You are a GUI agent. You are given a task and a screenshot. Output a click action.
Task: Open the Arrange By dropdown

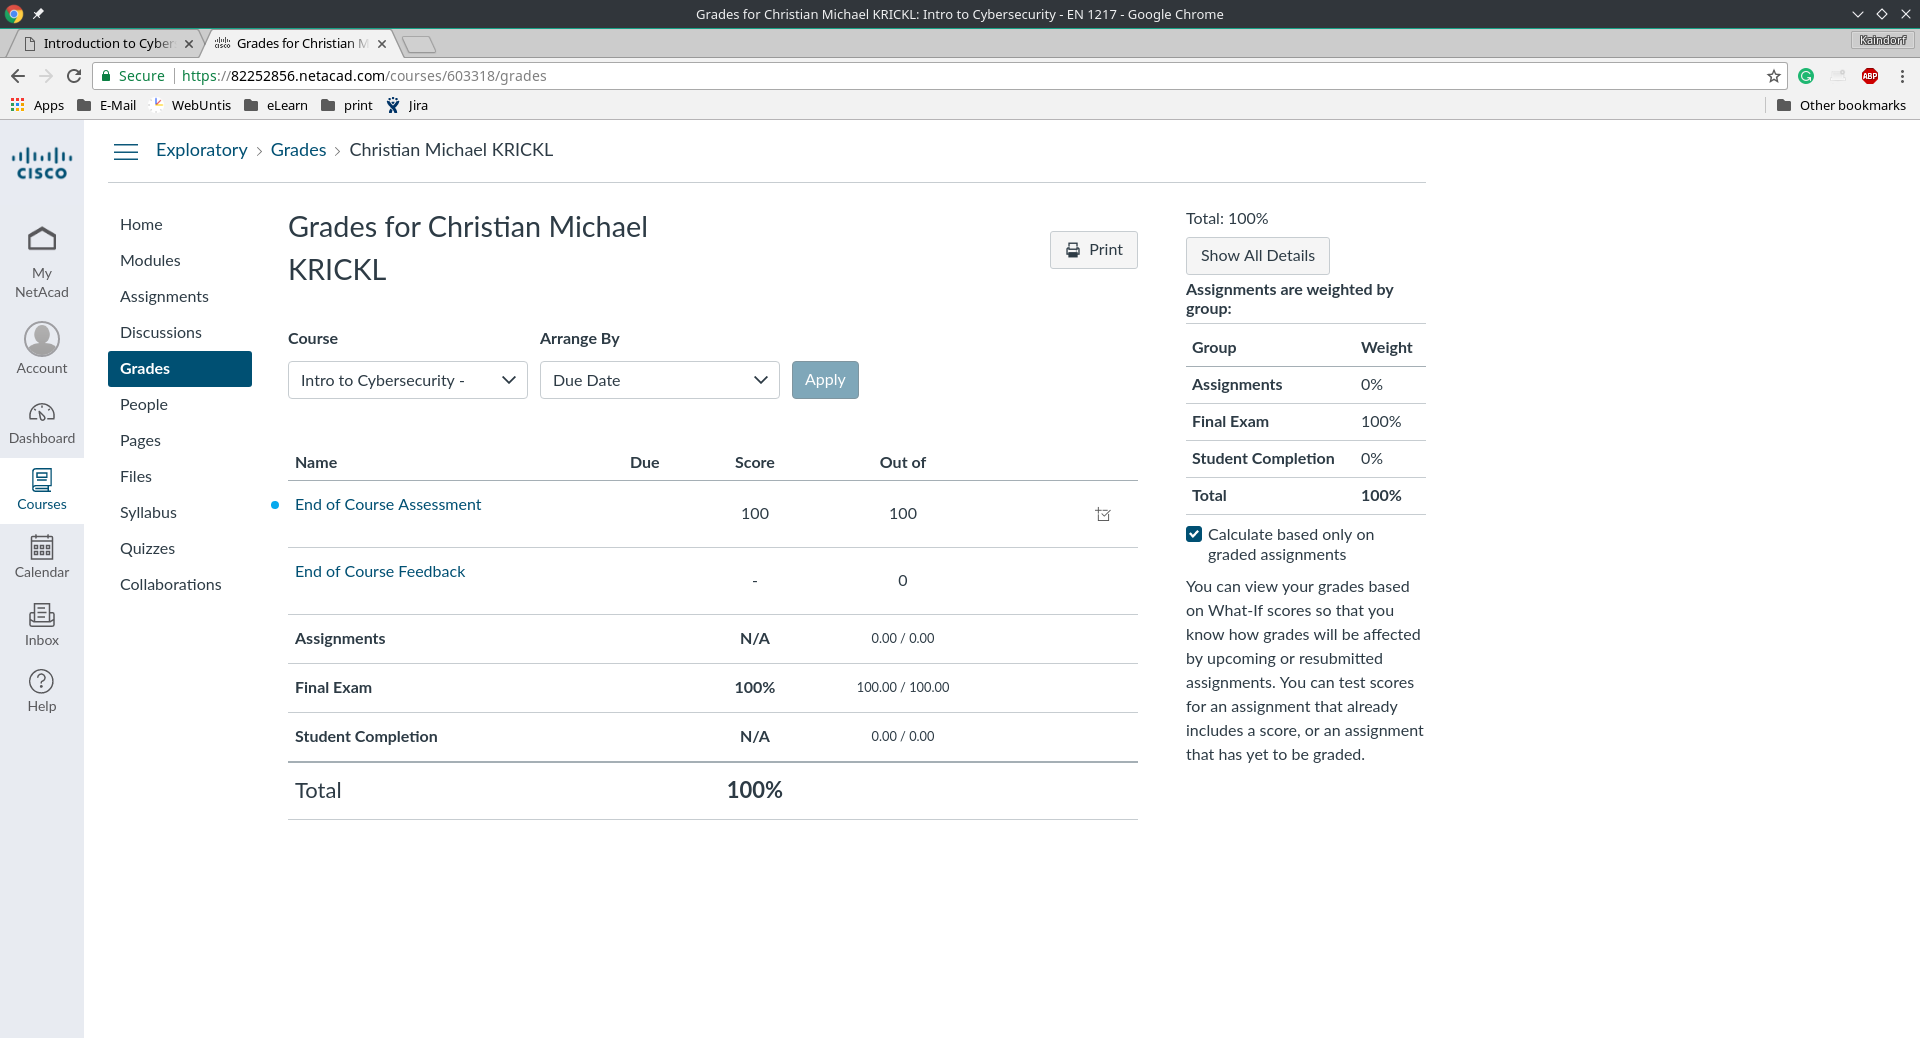click(659, 380)
